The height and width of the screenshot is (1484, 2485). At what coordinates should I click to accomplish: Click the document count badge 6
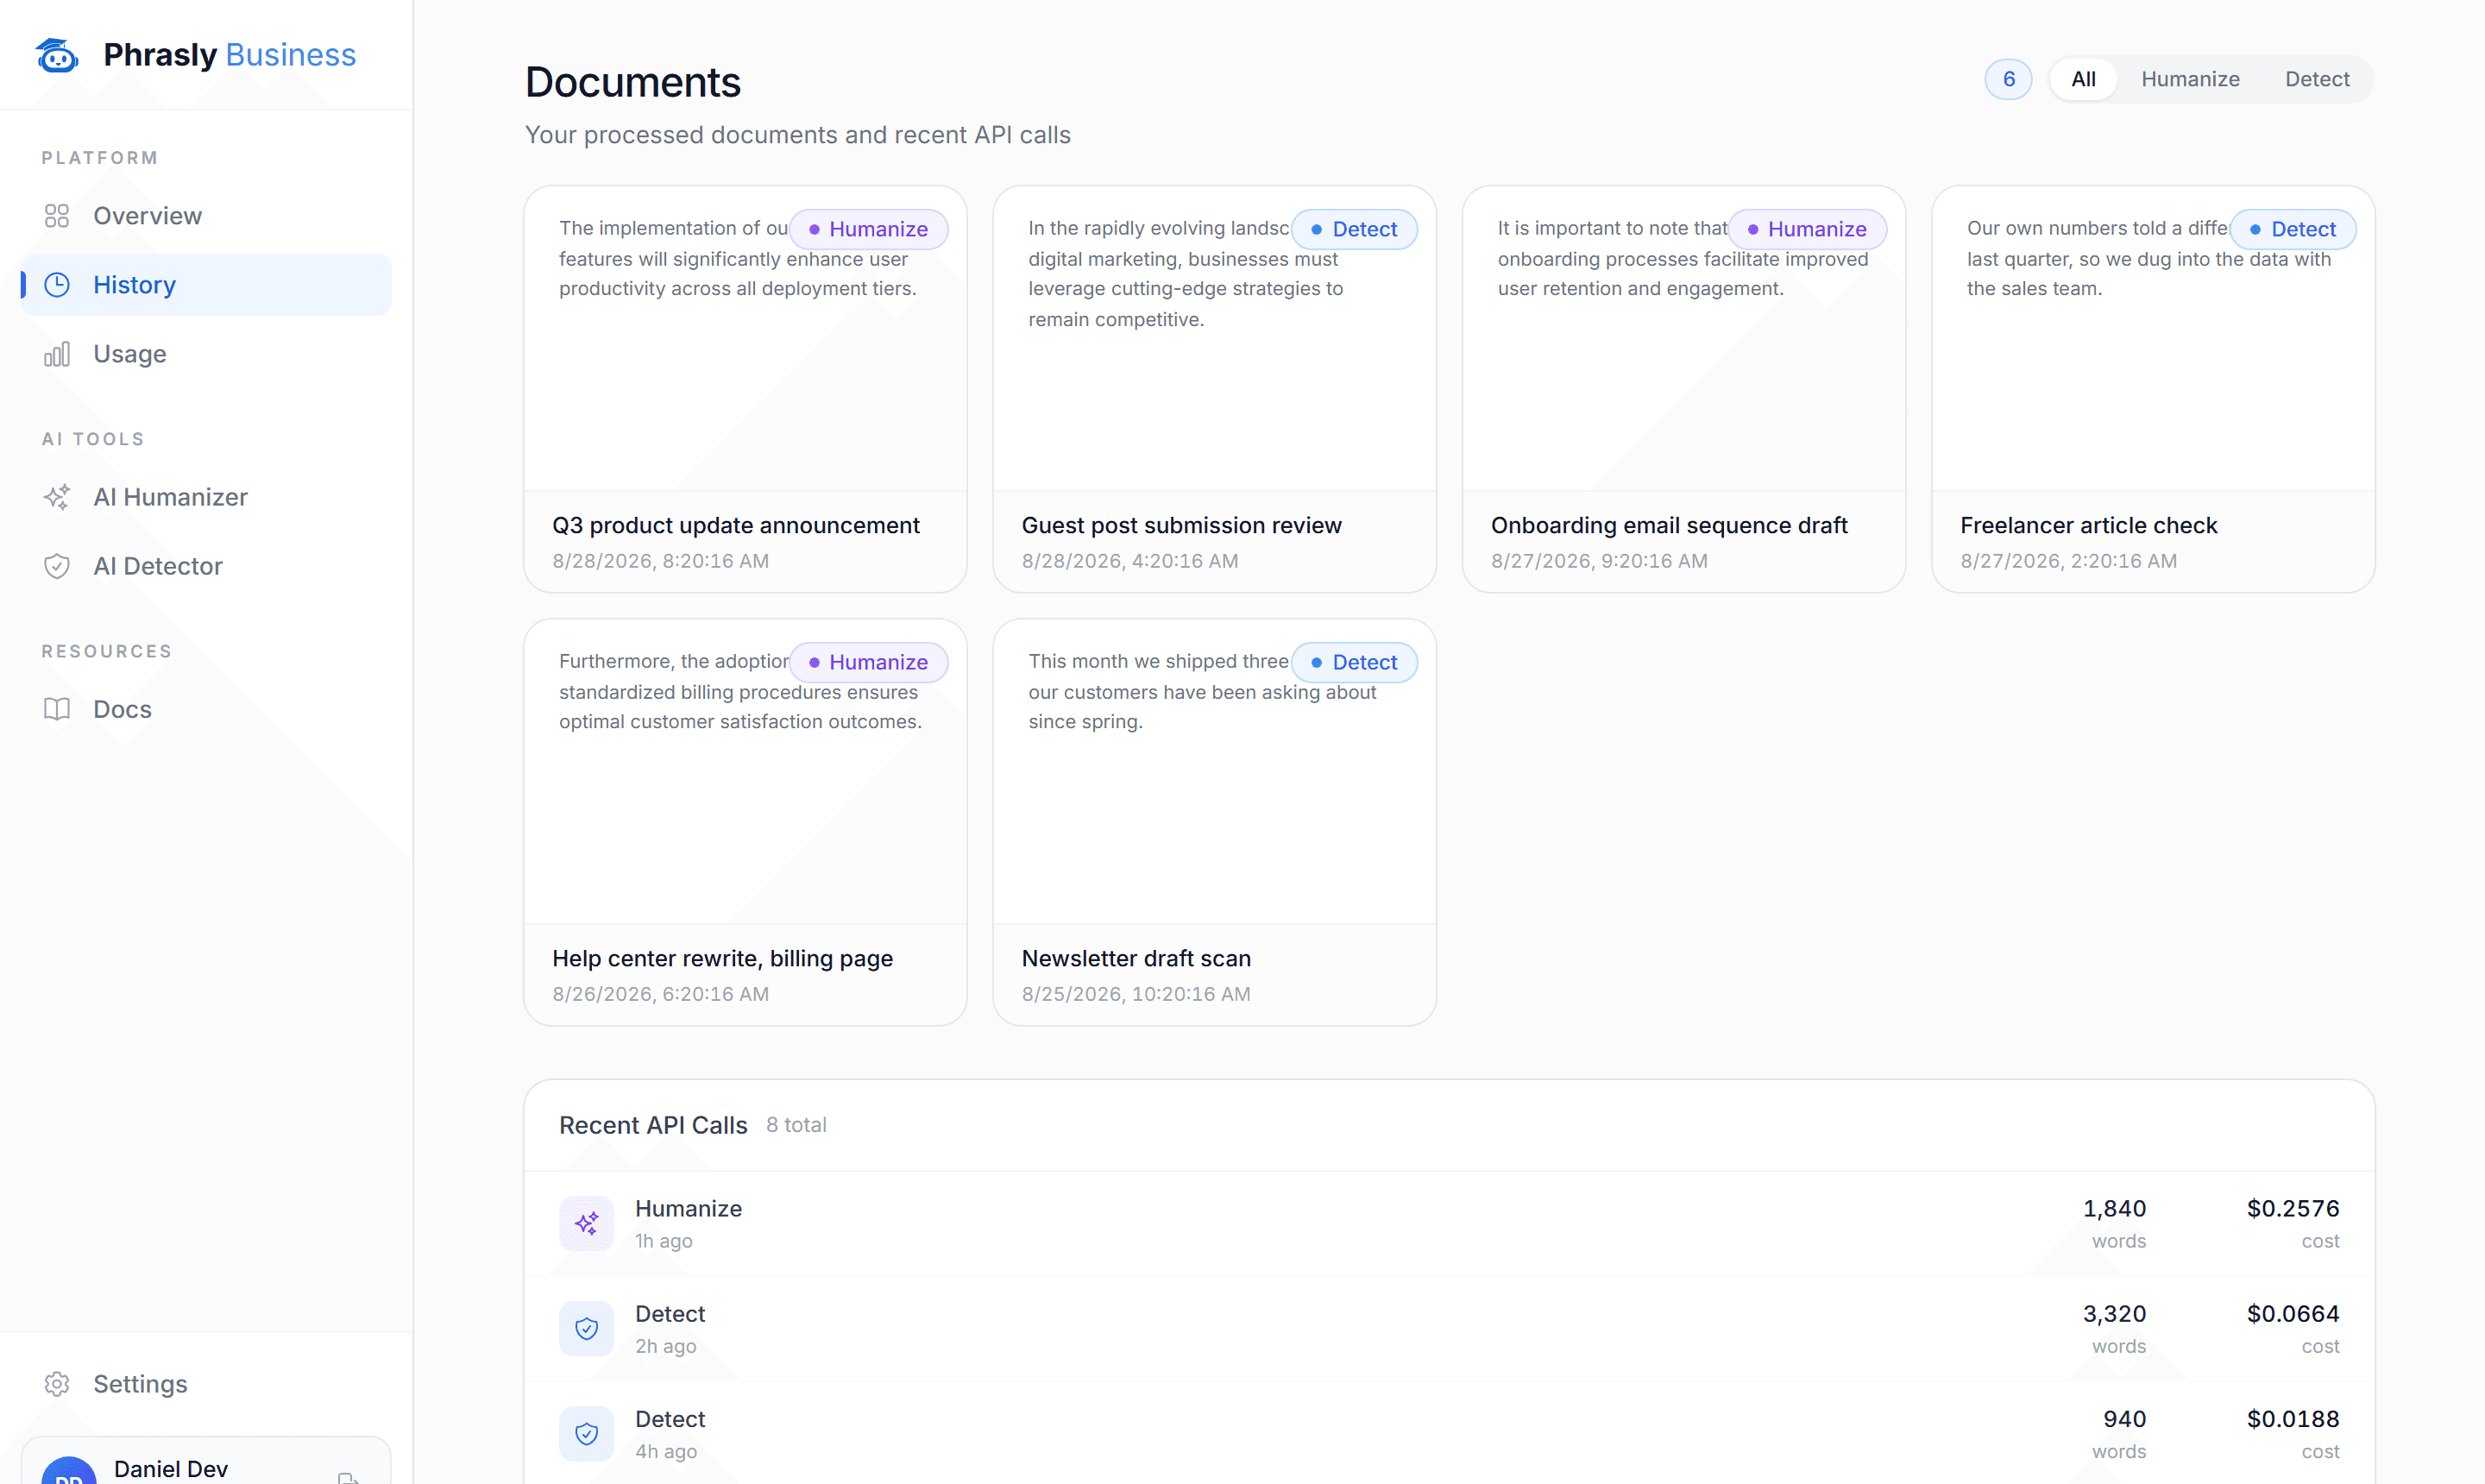tap(2008, 79)
